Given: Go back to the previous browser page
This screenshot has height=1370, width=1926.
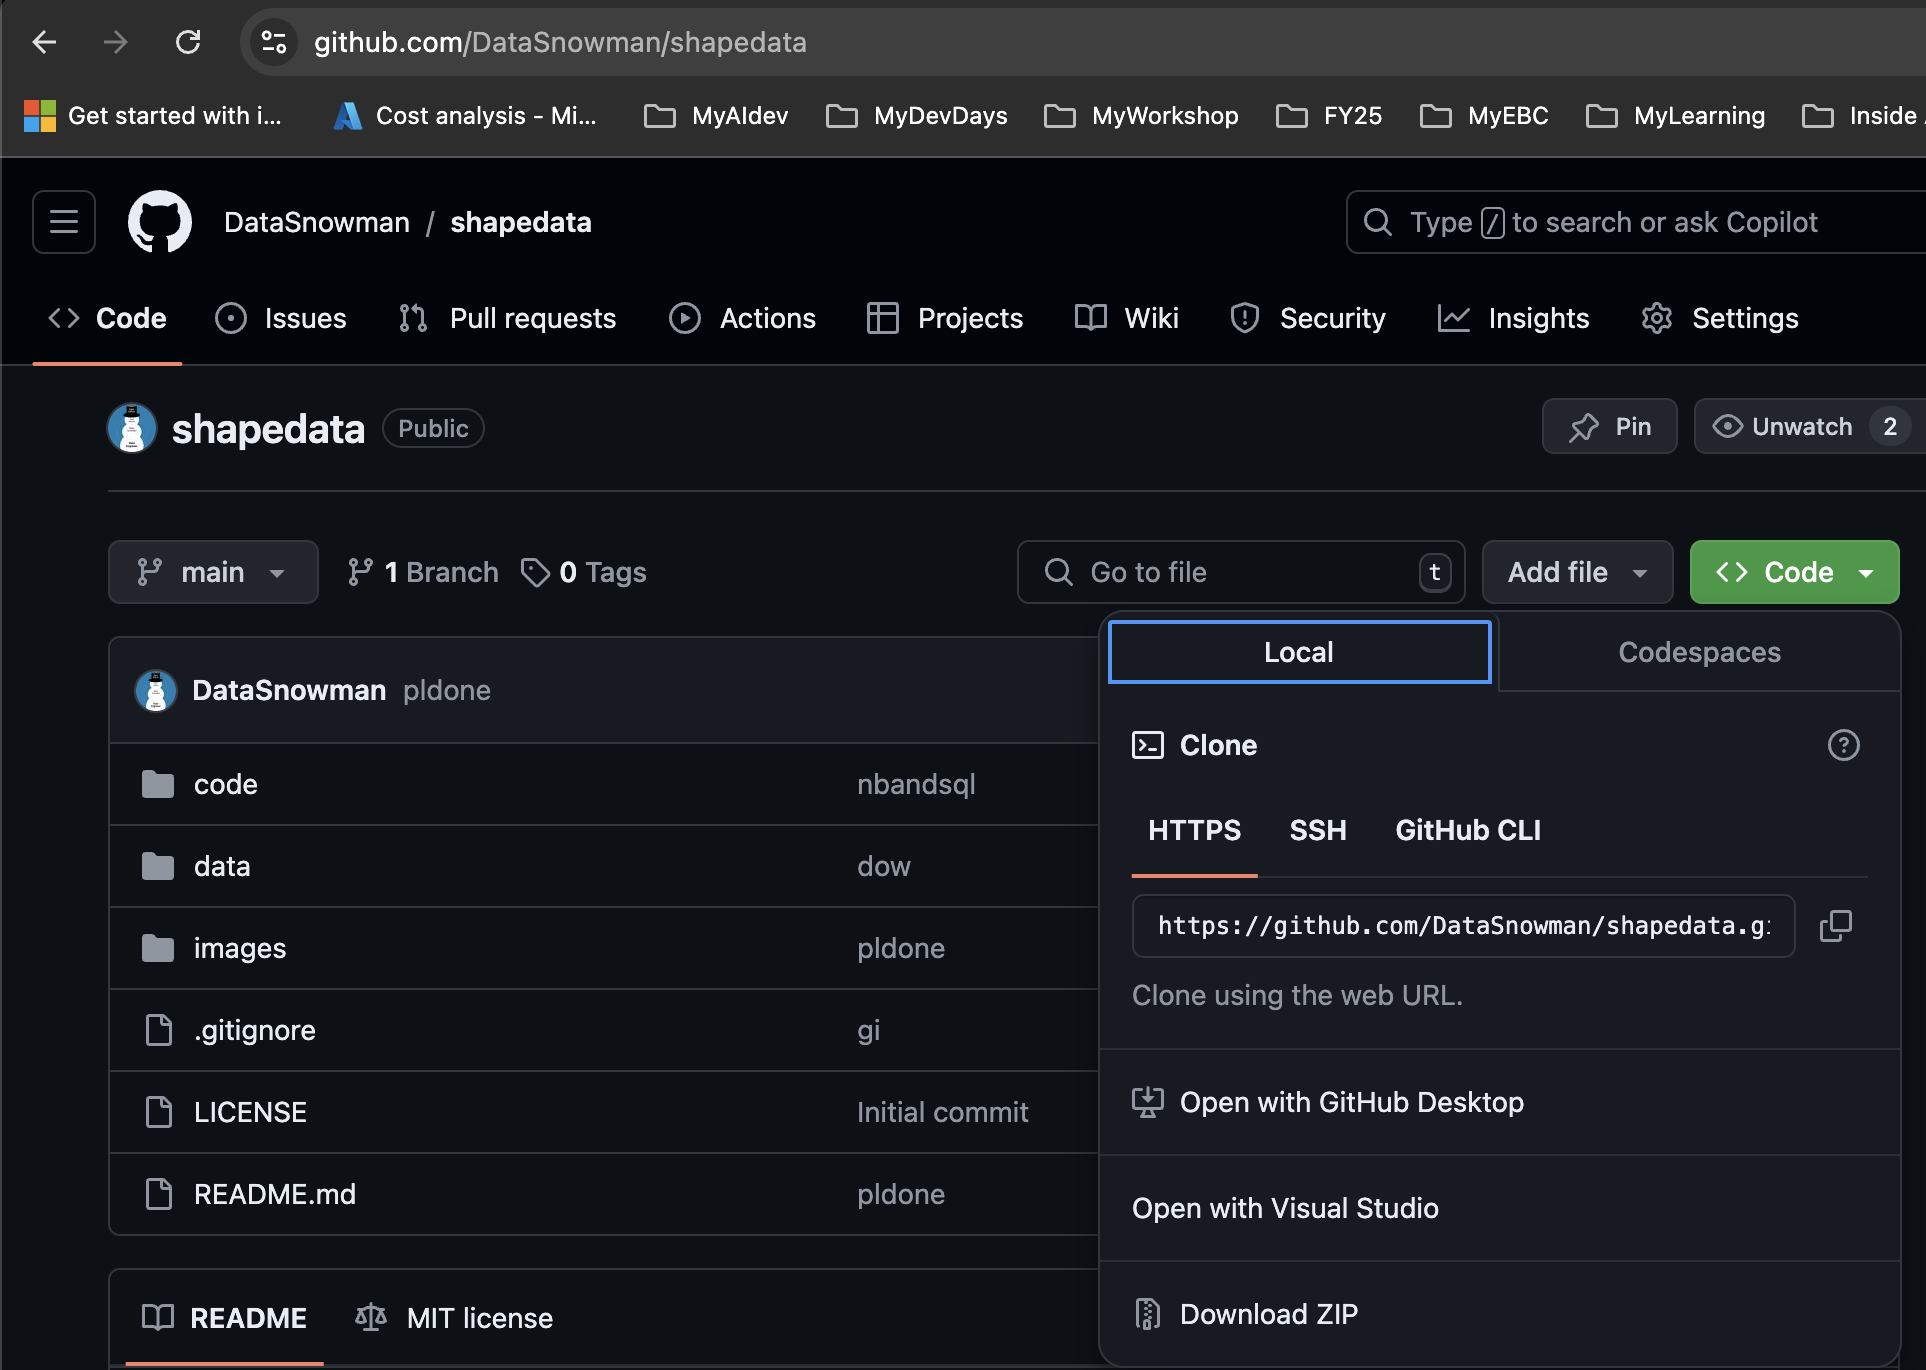Looking at the screenshot, I should click(44, 42).
